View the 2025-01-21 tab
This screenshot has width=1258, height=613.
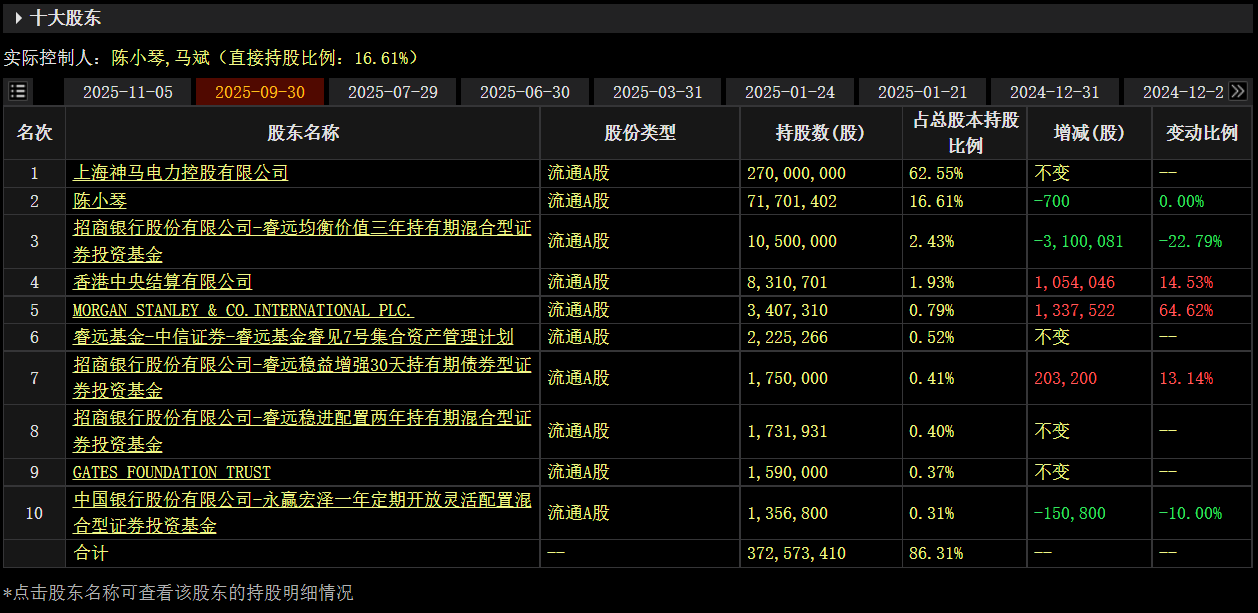pos(922,92)
